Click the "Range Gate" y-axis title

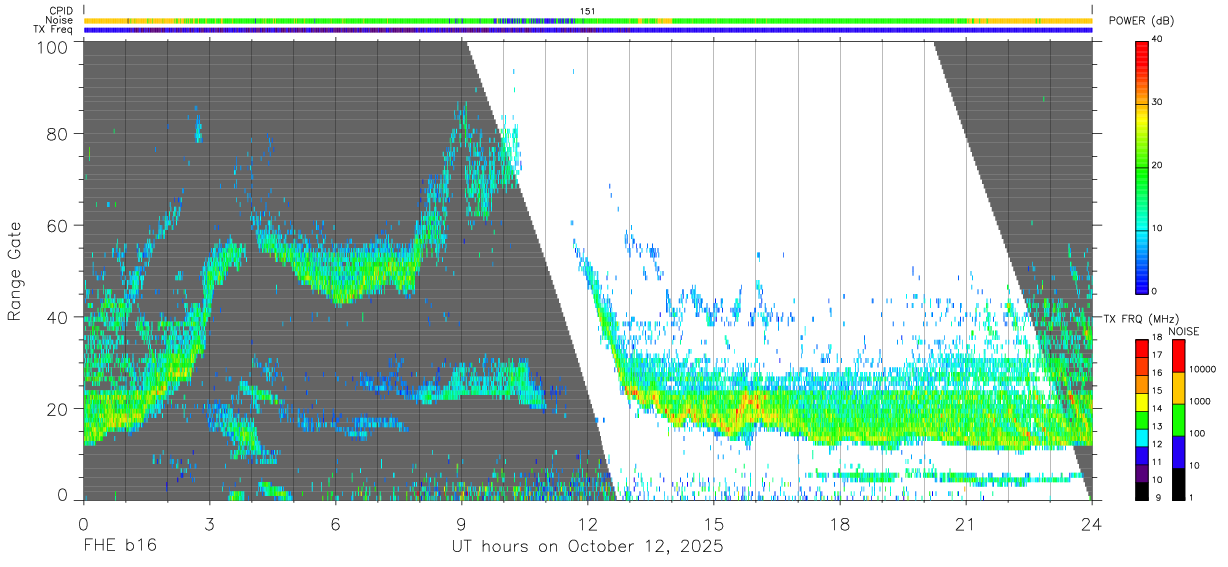pyautogui.click(x=15, y=271)
